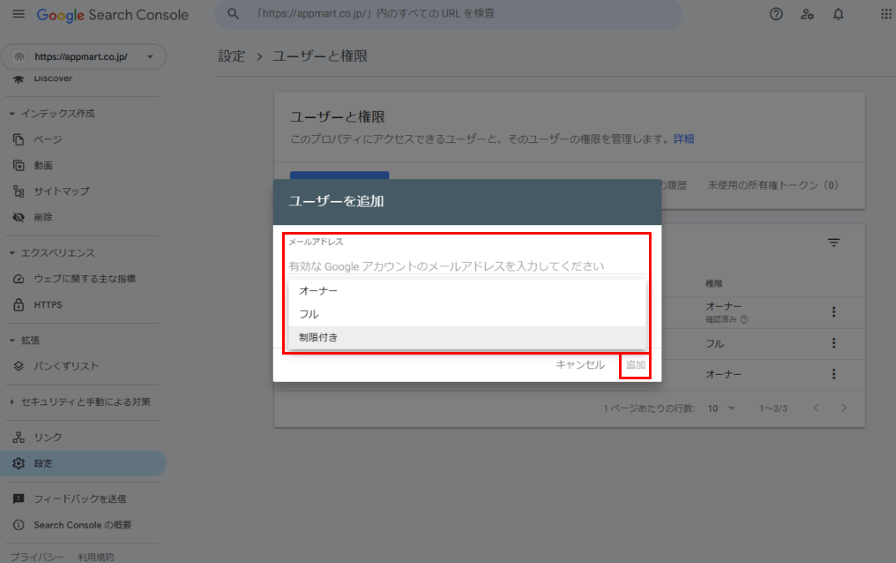Click the search magnifier icon
Viewport: 896px width, 563px height.
pyautogui.click(x=233, y=13)
